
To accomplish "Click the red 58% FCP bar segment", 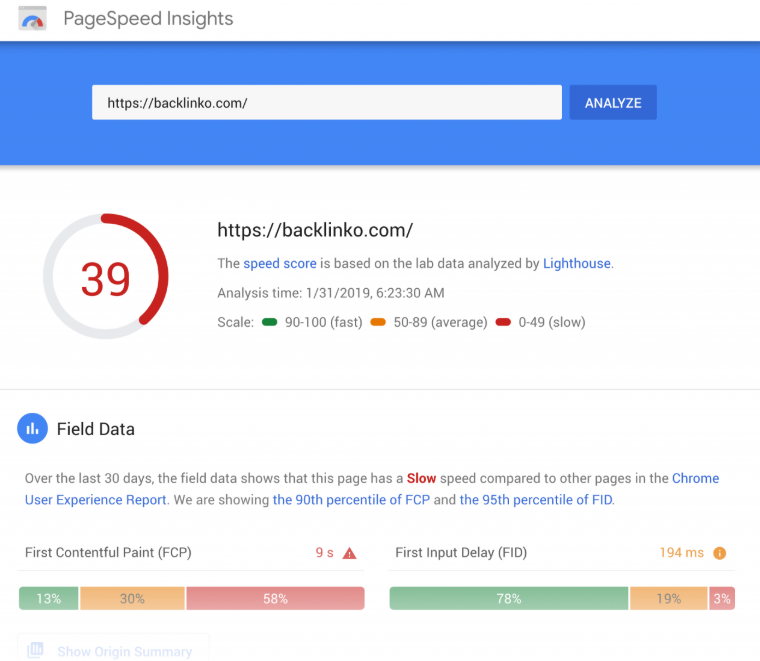I will [275, 598].
